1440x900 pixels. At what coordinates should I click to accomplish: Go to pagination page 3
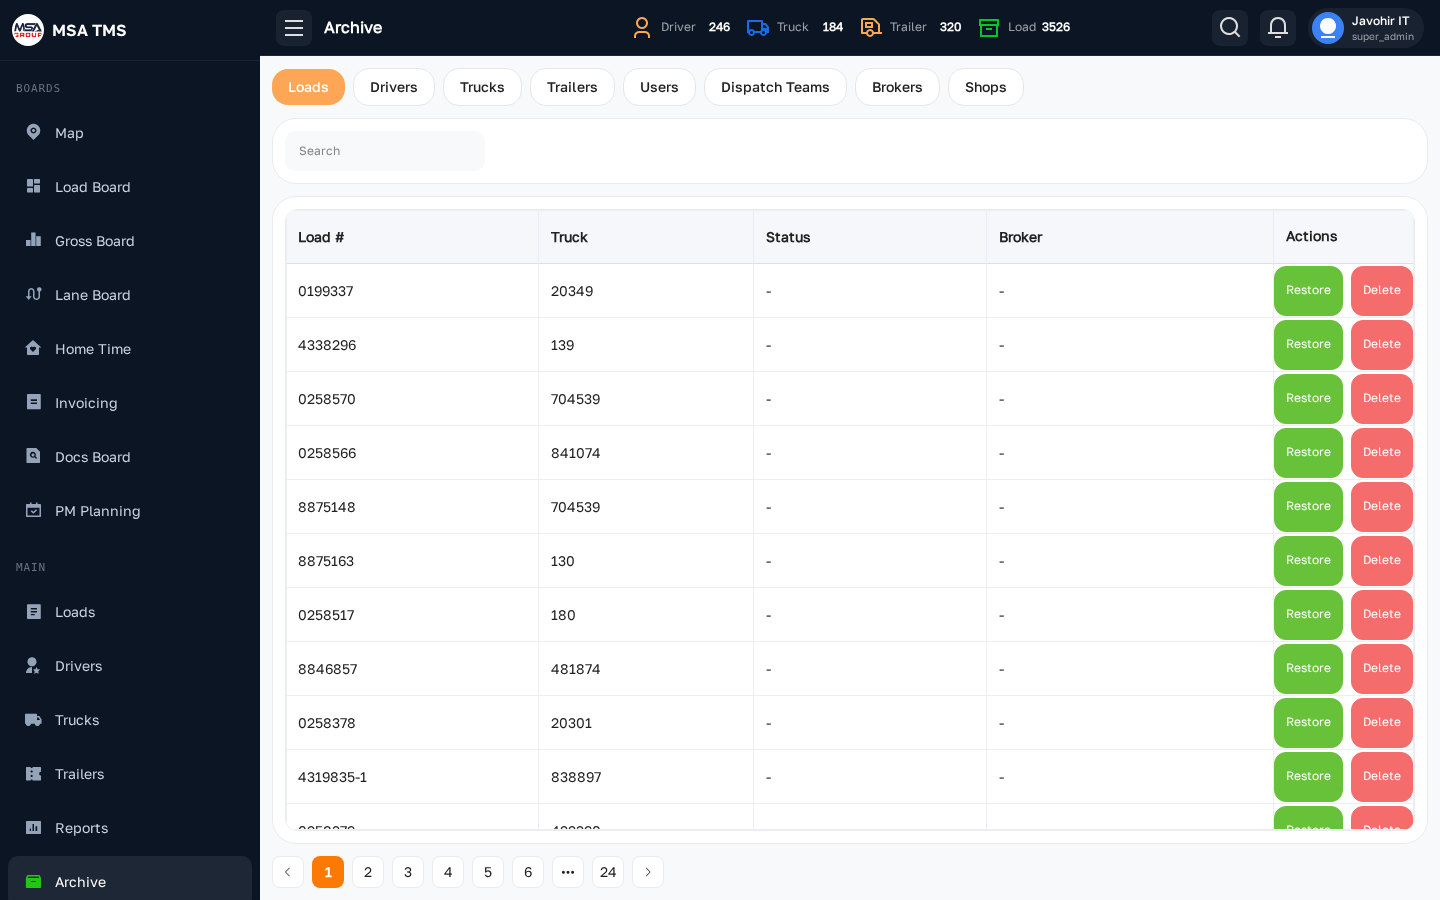(x=408, y=872)
